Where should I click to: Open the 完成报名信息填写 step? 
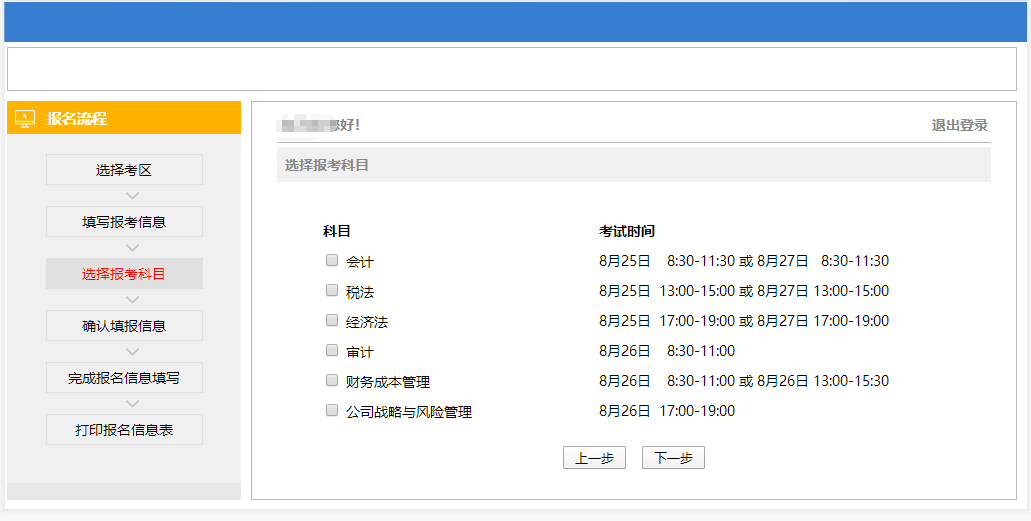point(124,378)
